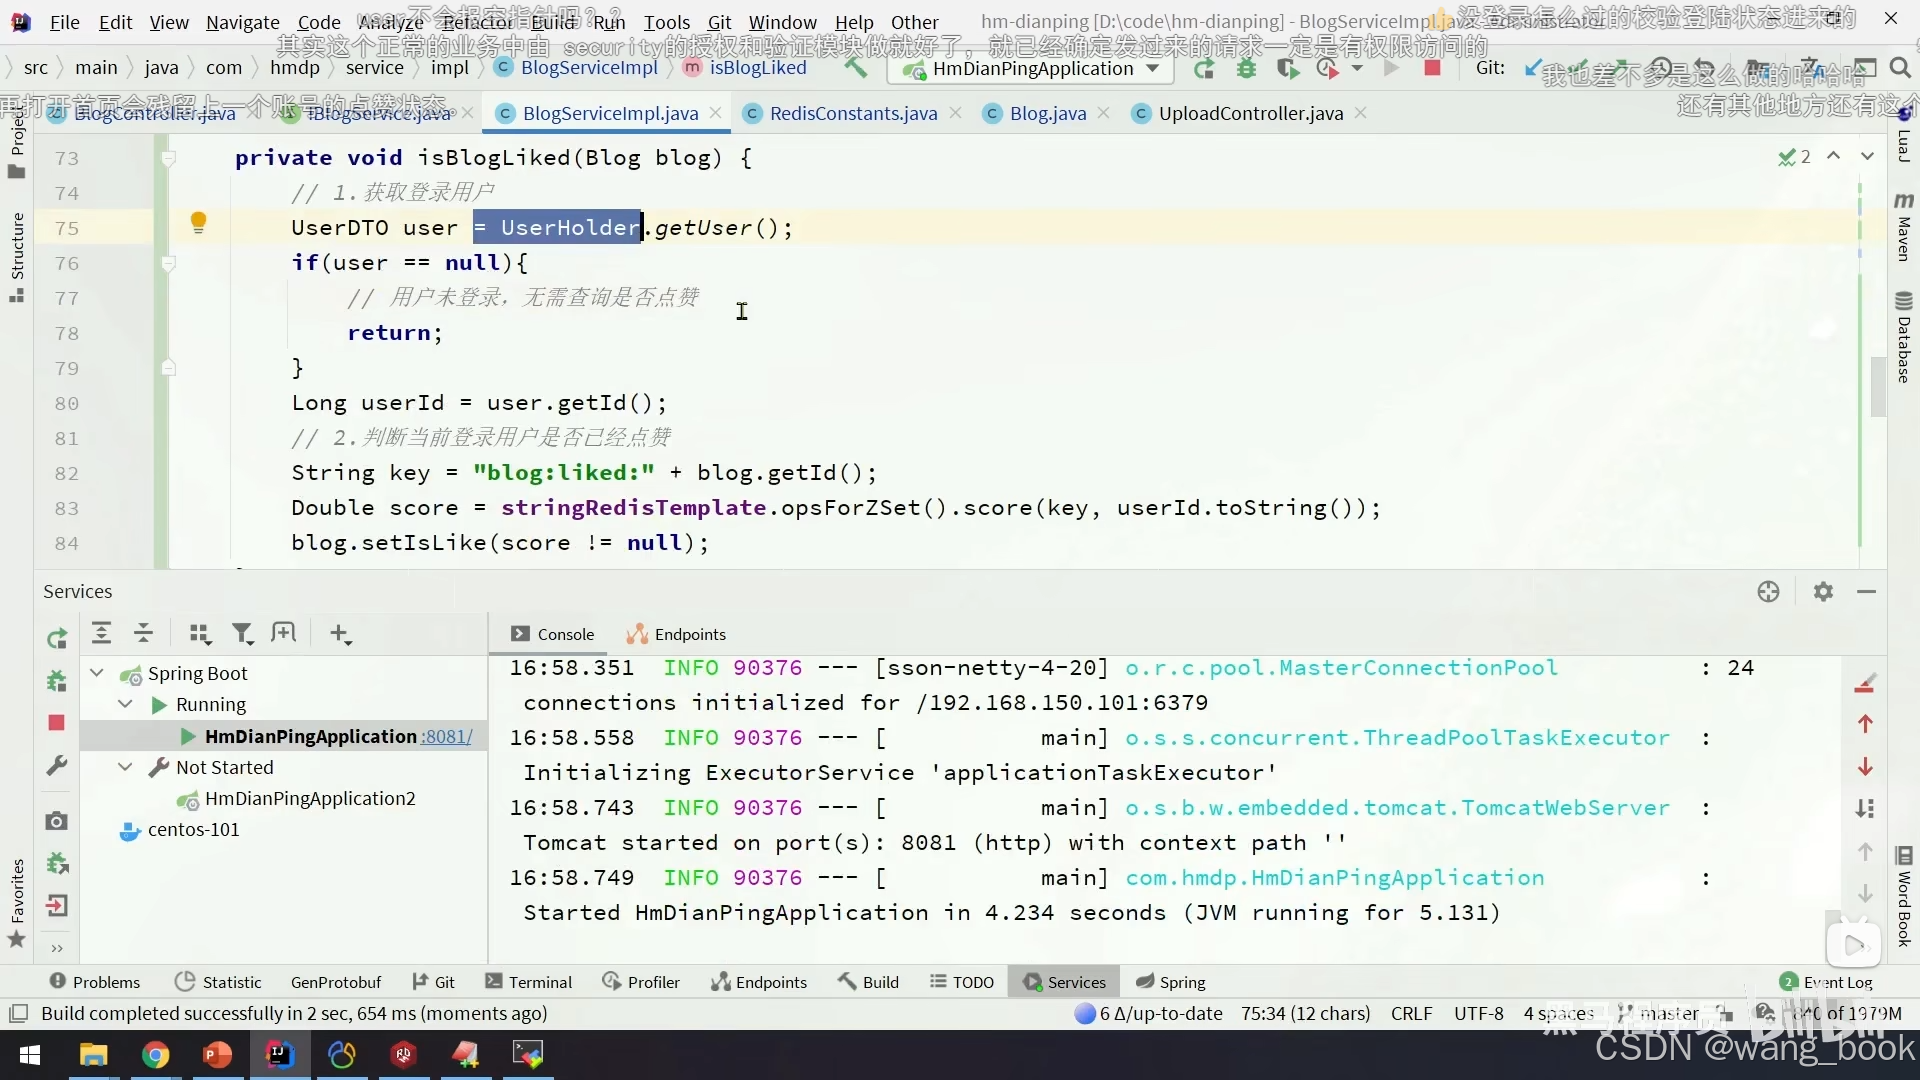Open the Window menu
This screenshot has width=1920, height=1080.
[x=782, y=22]
